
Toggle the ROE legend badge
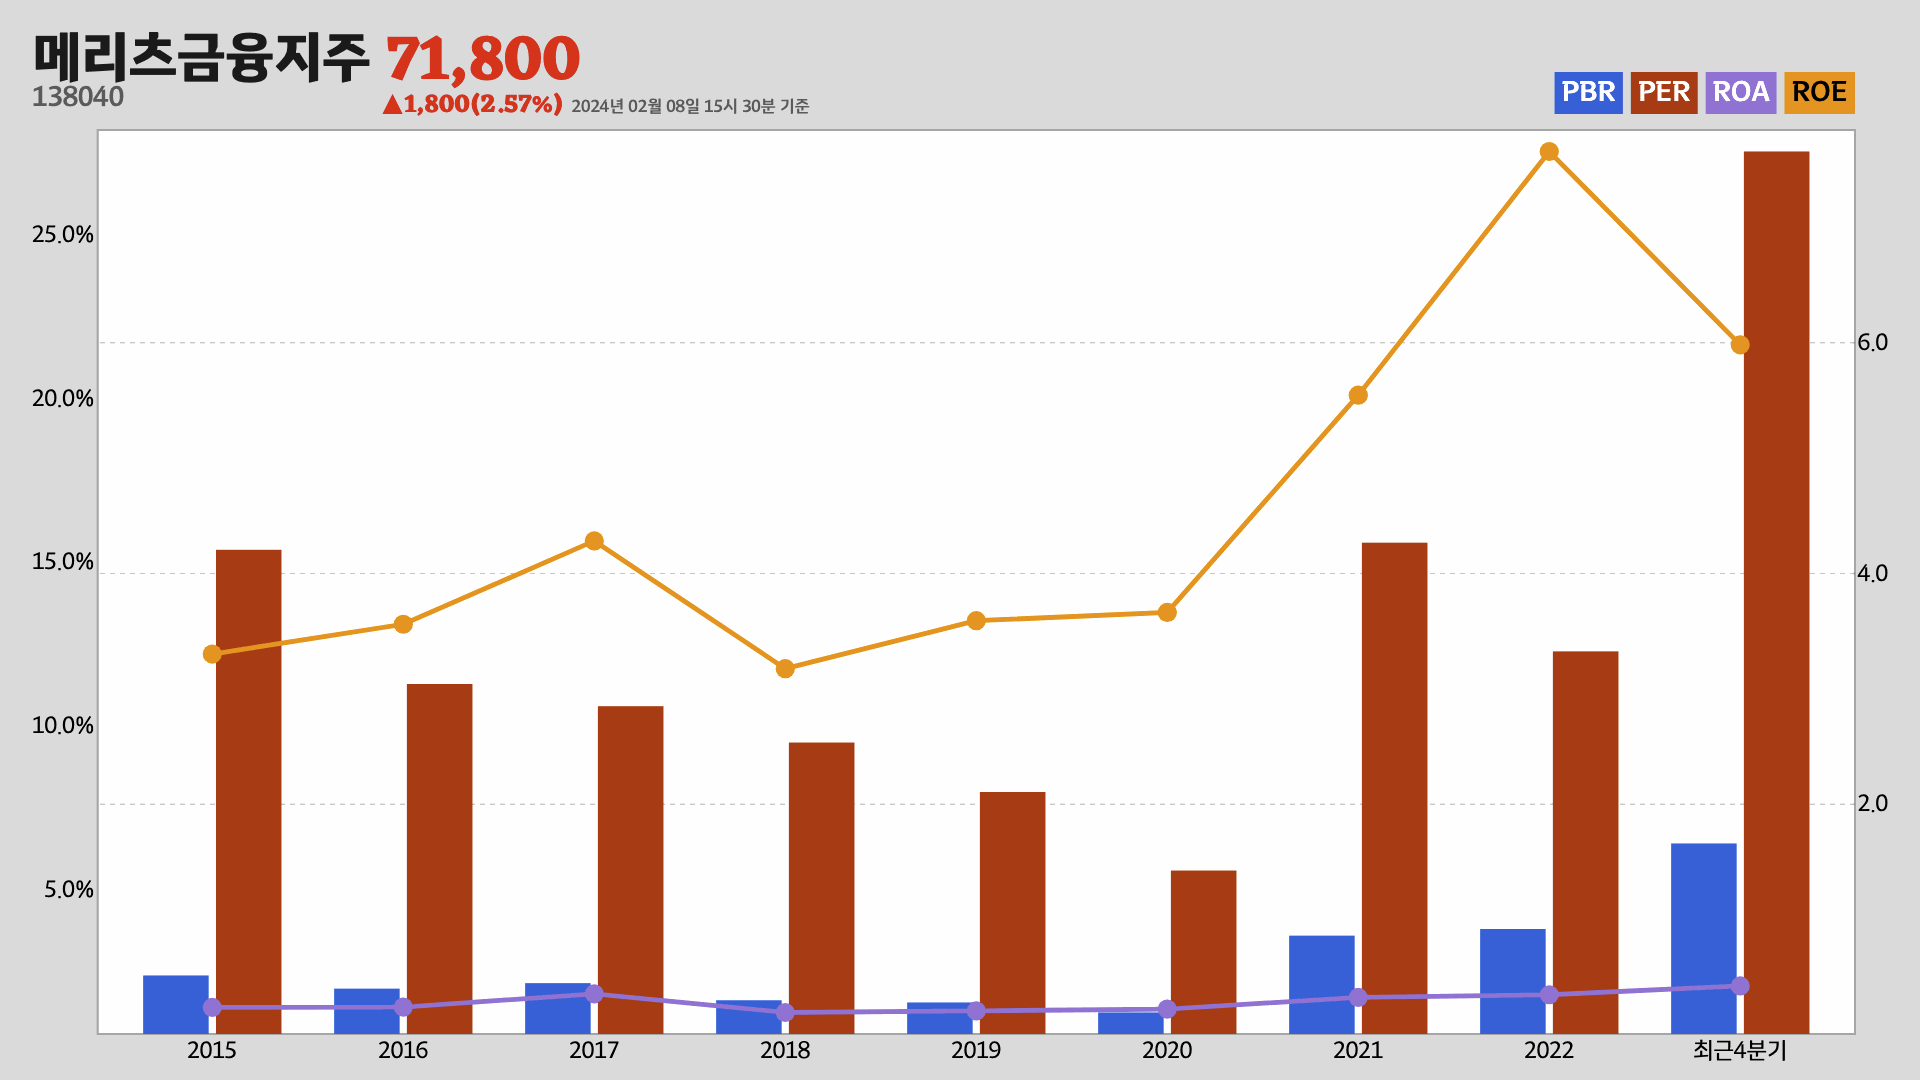[x=1819, y=93]
